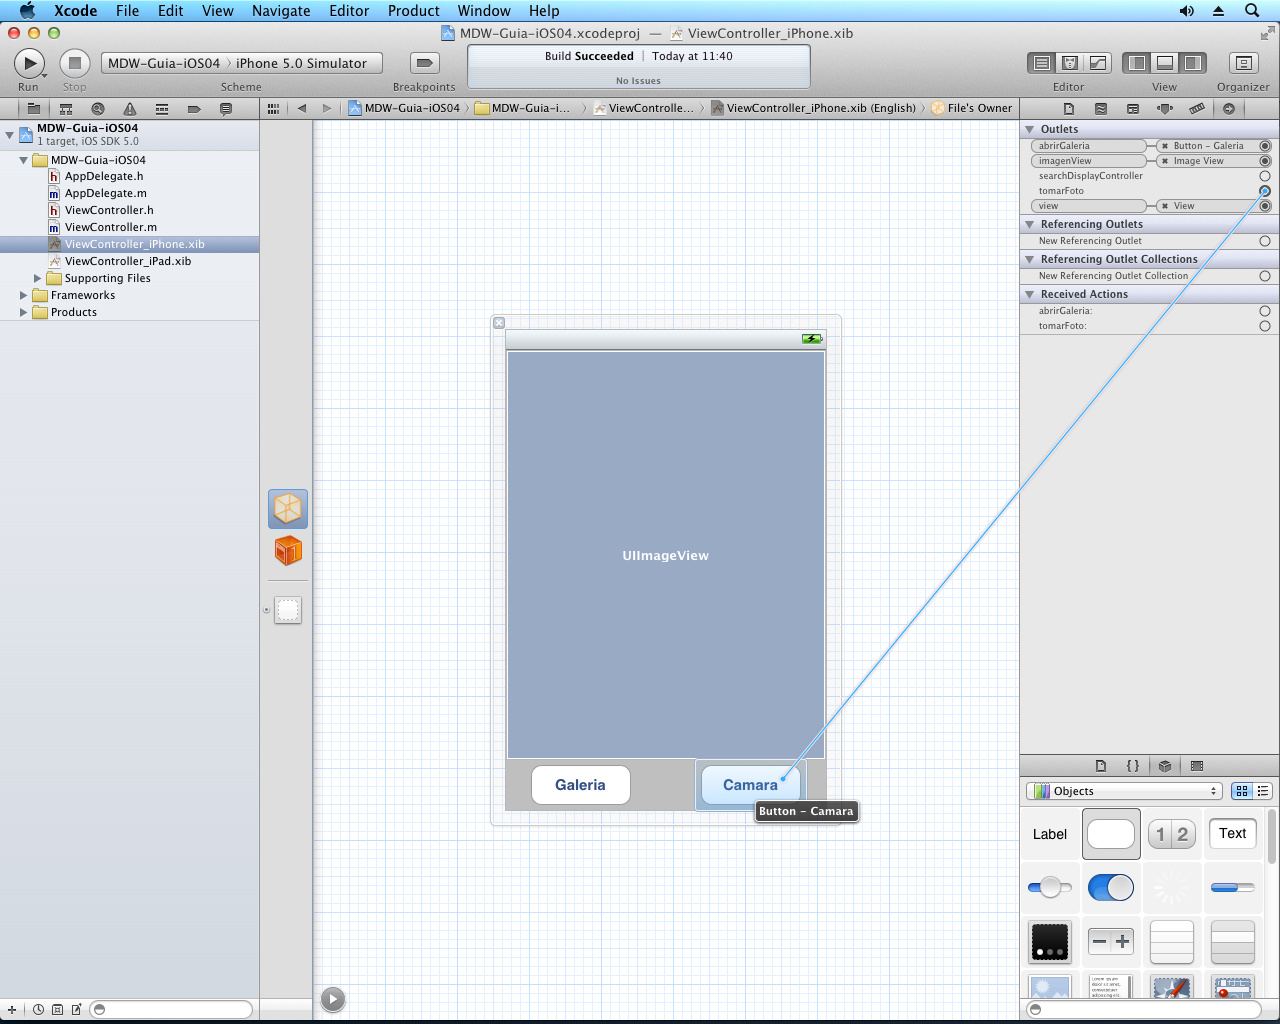The image size is (1280, 1024).
Task: Go forward in editor history
Action: (x=326, y=108)
